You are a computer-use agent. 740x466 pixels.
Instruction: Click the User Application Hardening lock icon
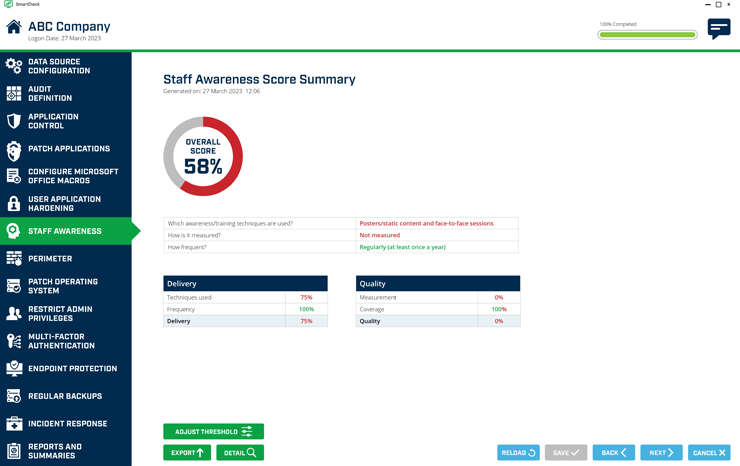click(14, 204)
